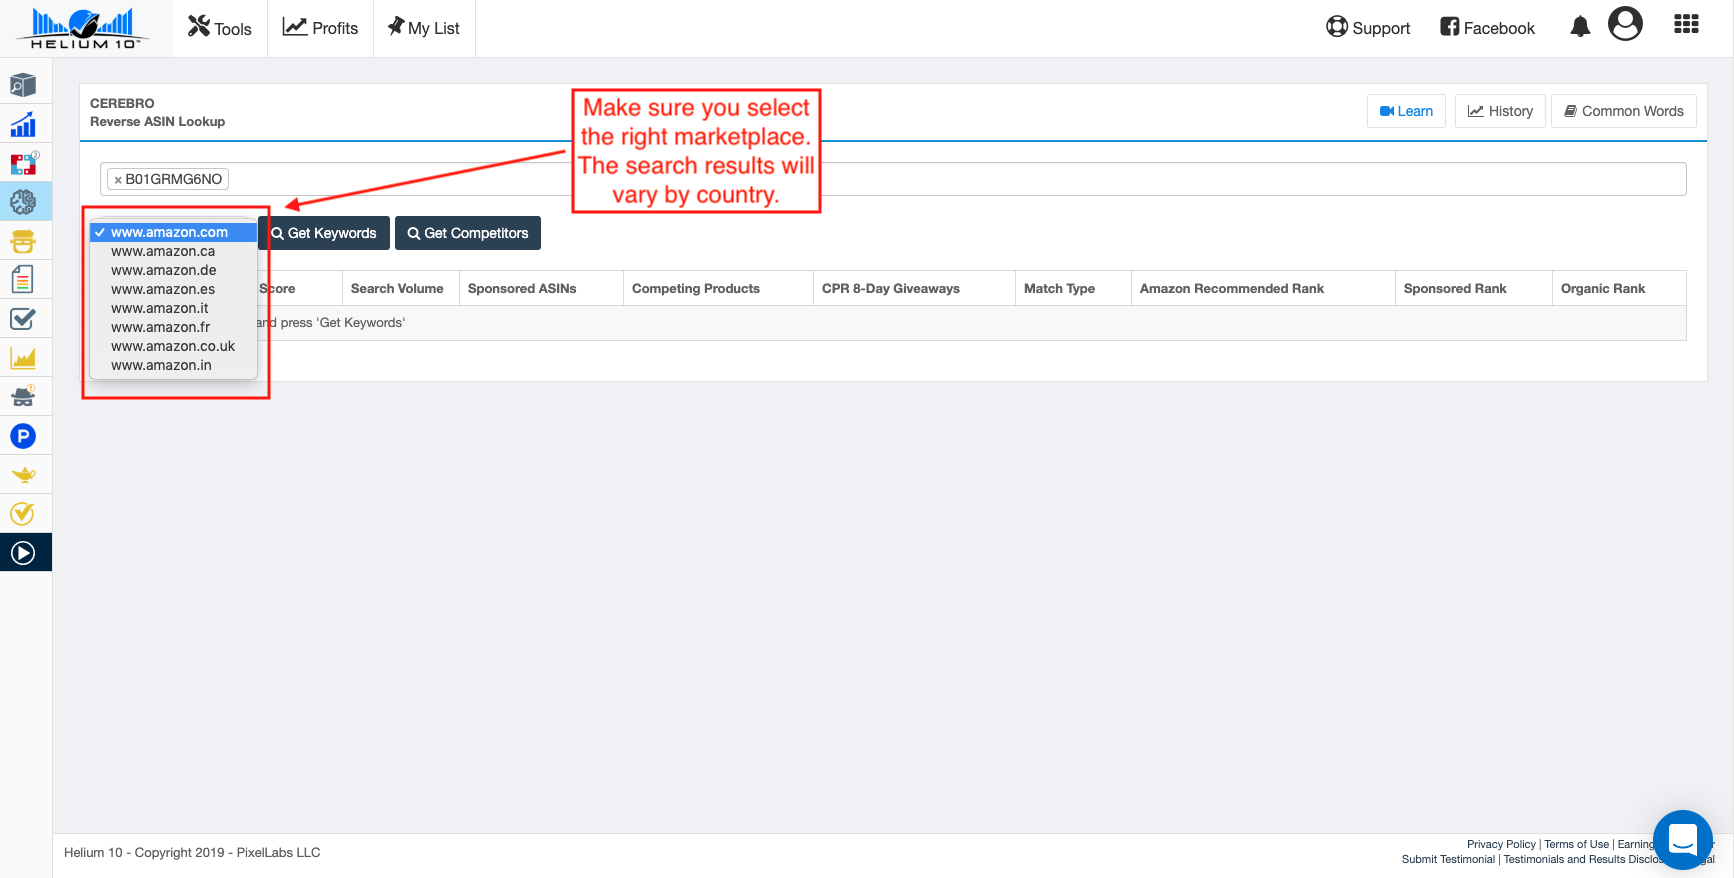Select the Cerebro brain icon in sidebar

[x=23, y=202]
